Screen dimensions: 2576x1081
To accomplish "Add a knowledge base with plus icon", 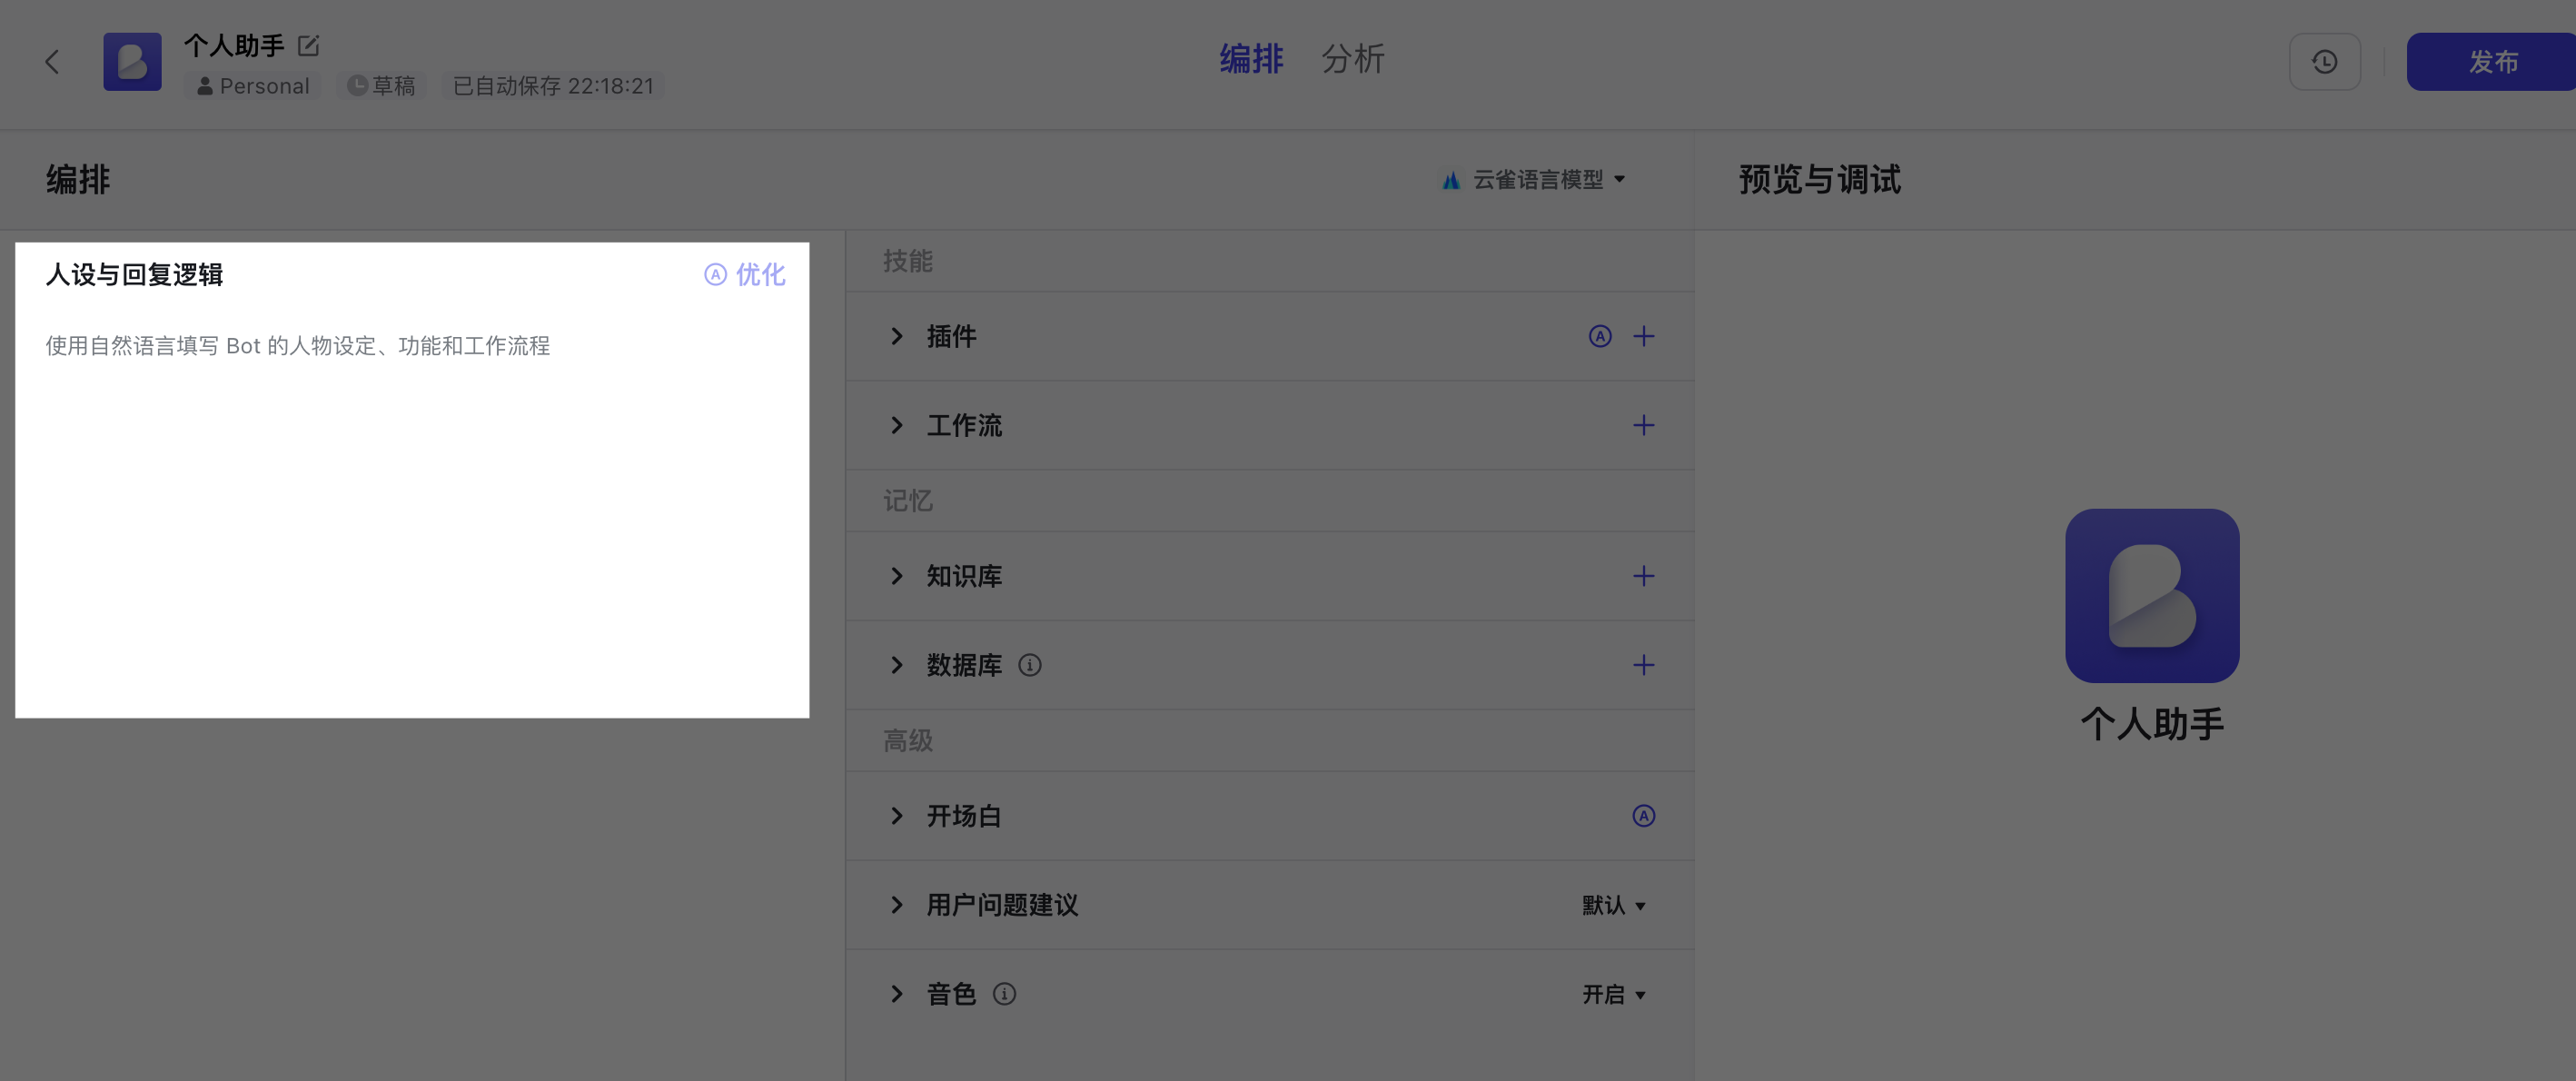I will pos(1644,577).
